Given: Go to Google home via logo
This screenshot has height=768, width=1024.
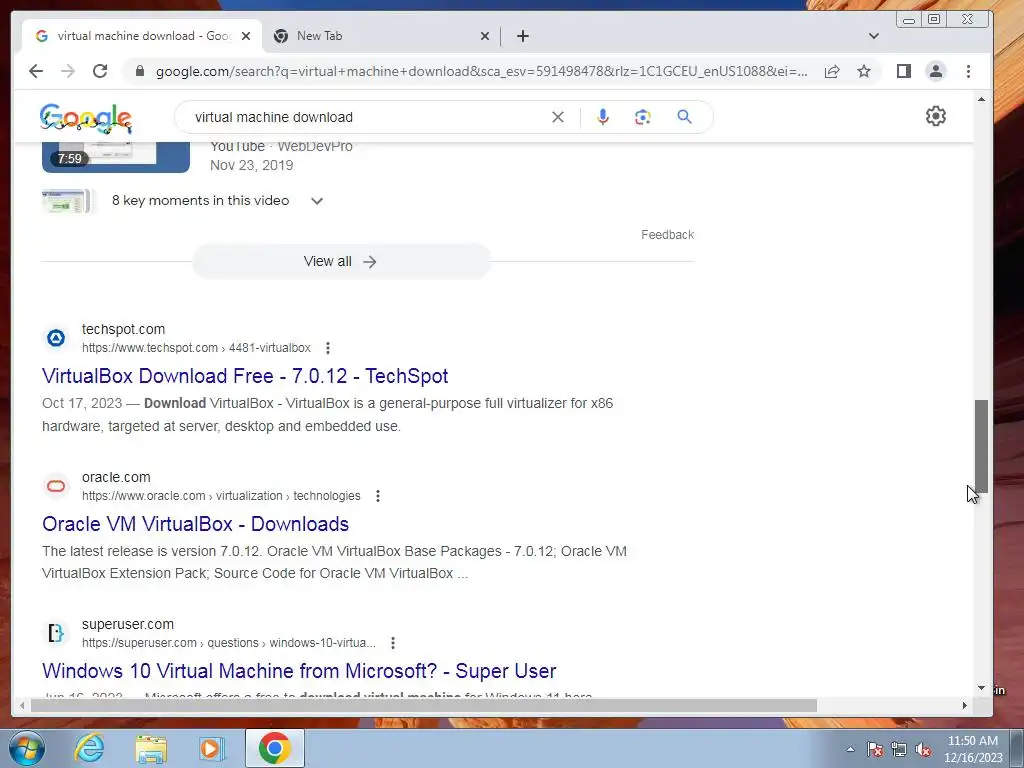Looking at the screenshot, I should [x=86, y=118].
